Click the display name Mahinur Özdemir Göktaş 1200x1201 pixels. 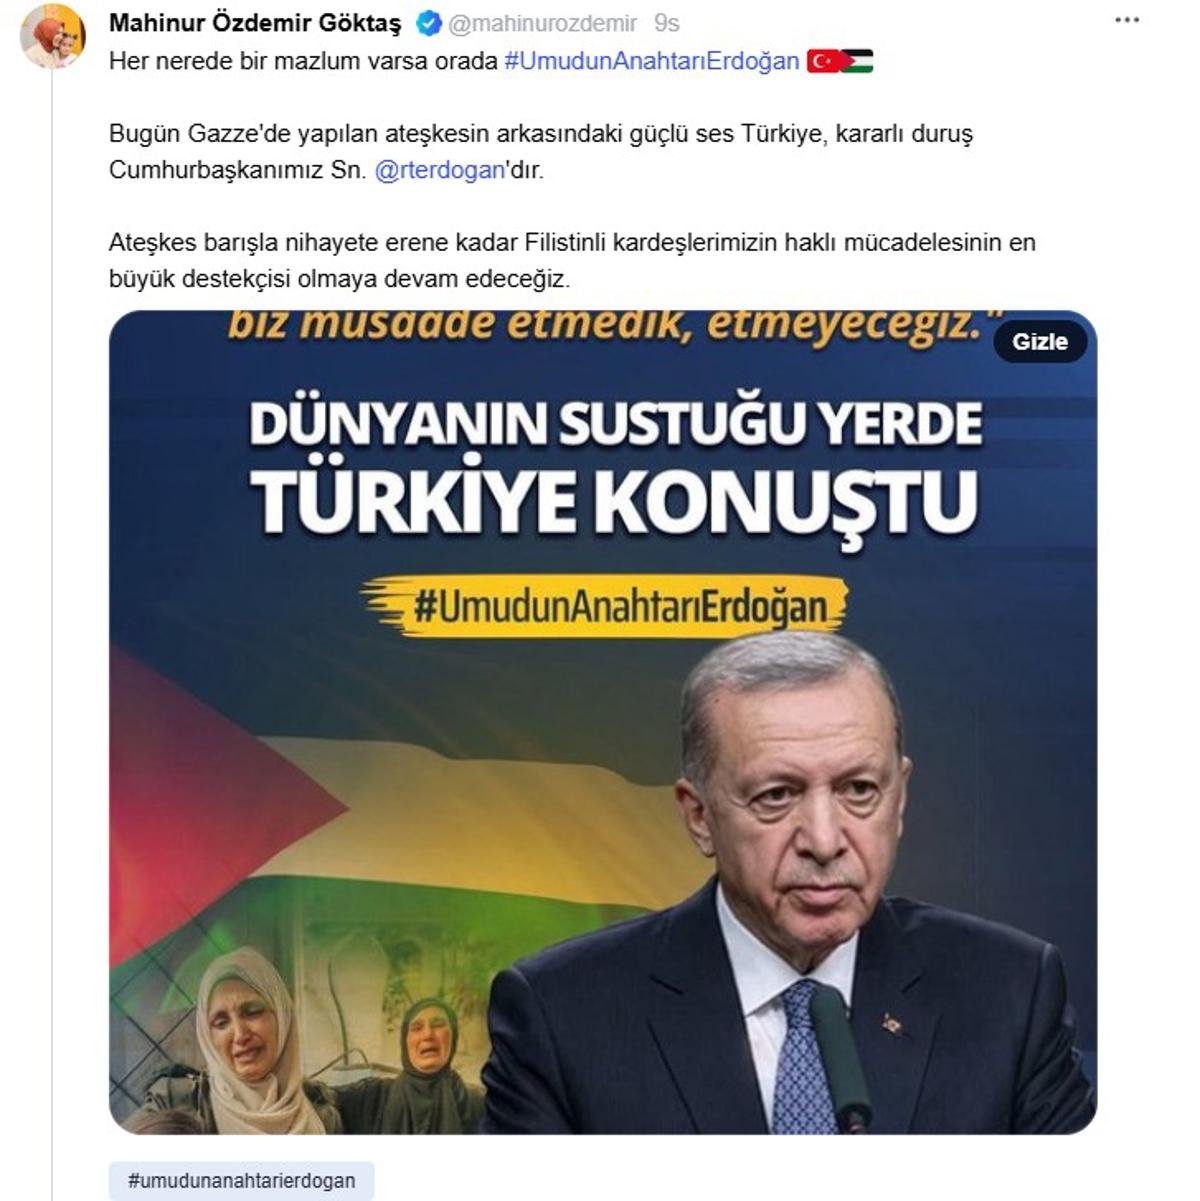255,22
